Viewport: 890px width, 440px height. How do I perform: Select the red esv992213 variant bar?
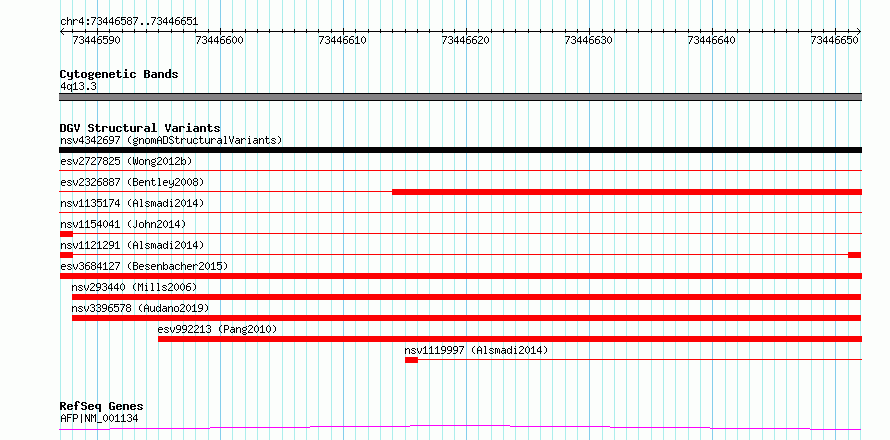click(510, 339)
